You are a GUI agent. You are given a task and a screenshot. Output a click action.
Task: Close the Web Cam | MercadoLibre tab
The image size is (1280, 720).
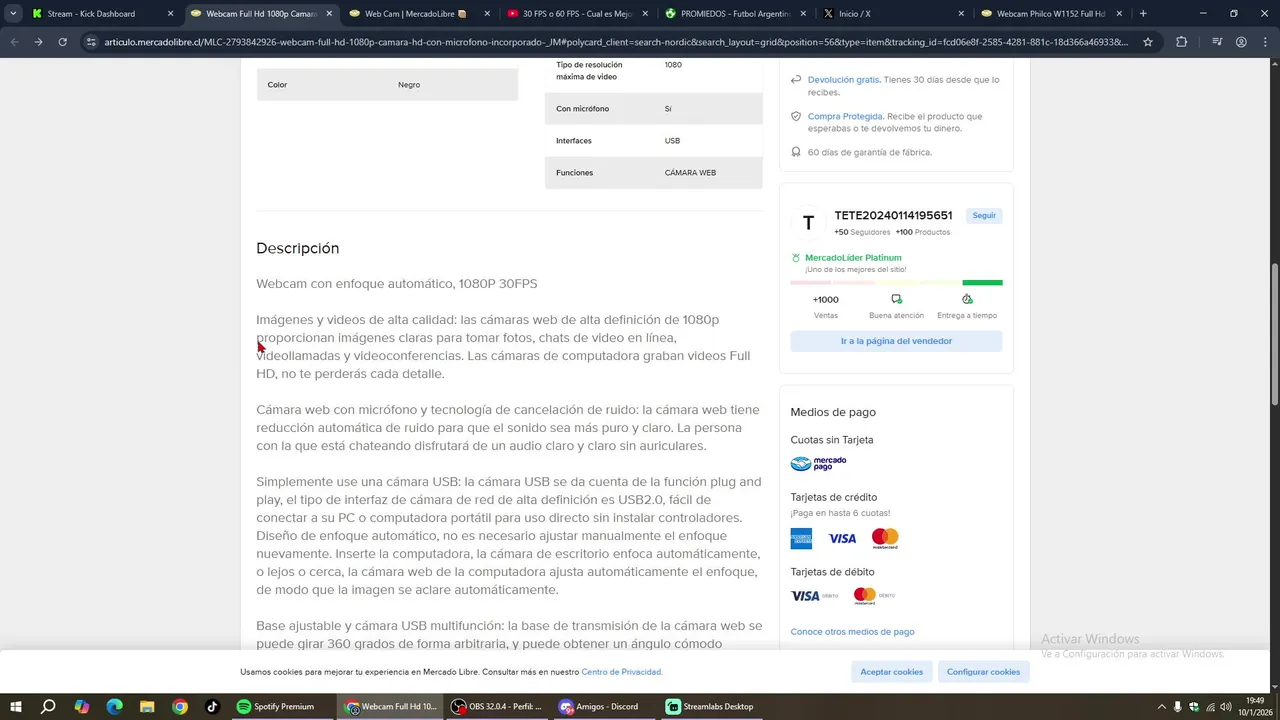pyautogui.click(x=487, y=14)
